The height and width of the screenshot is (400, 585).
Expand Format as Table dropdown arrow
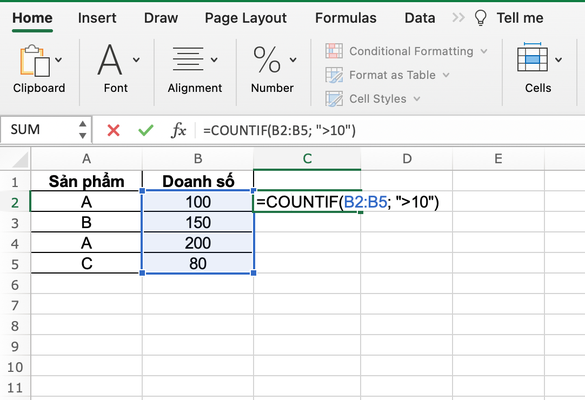pos(446,75)
